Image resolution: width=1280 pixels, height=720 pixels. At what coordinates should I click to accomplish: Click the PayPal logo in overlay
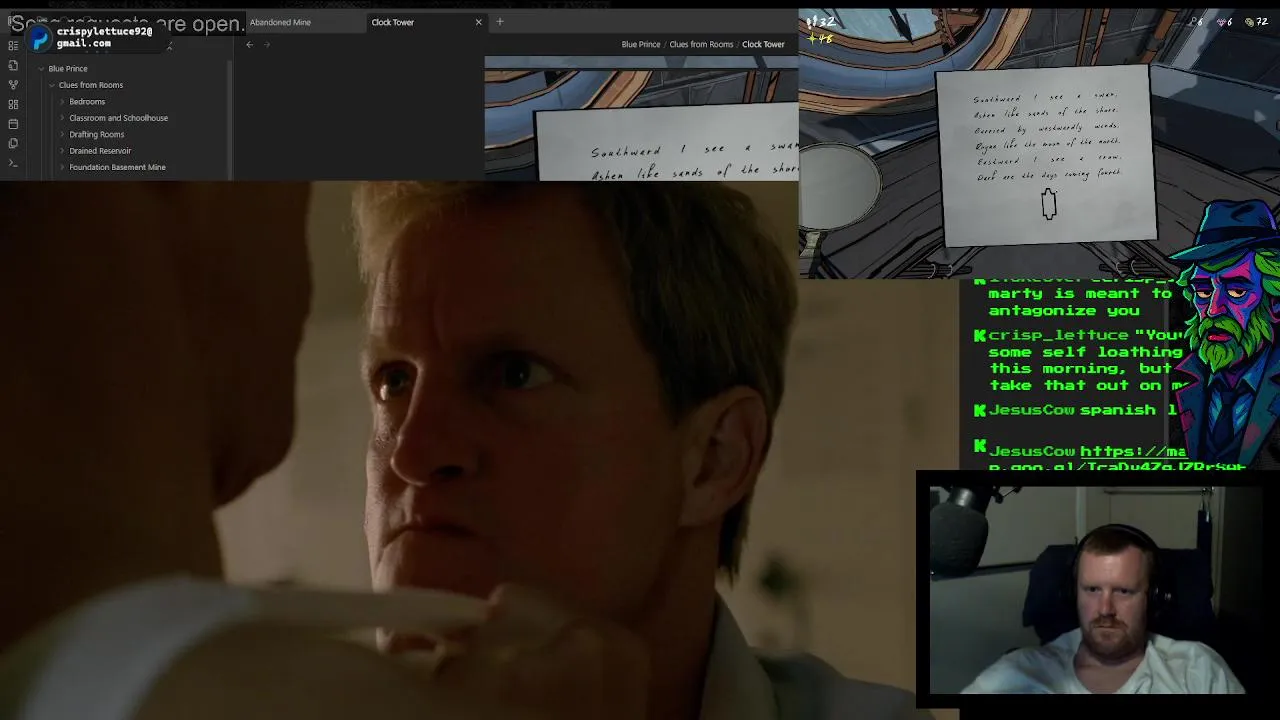[x=39, y=38]
